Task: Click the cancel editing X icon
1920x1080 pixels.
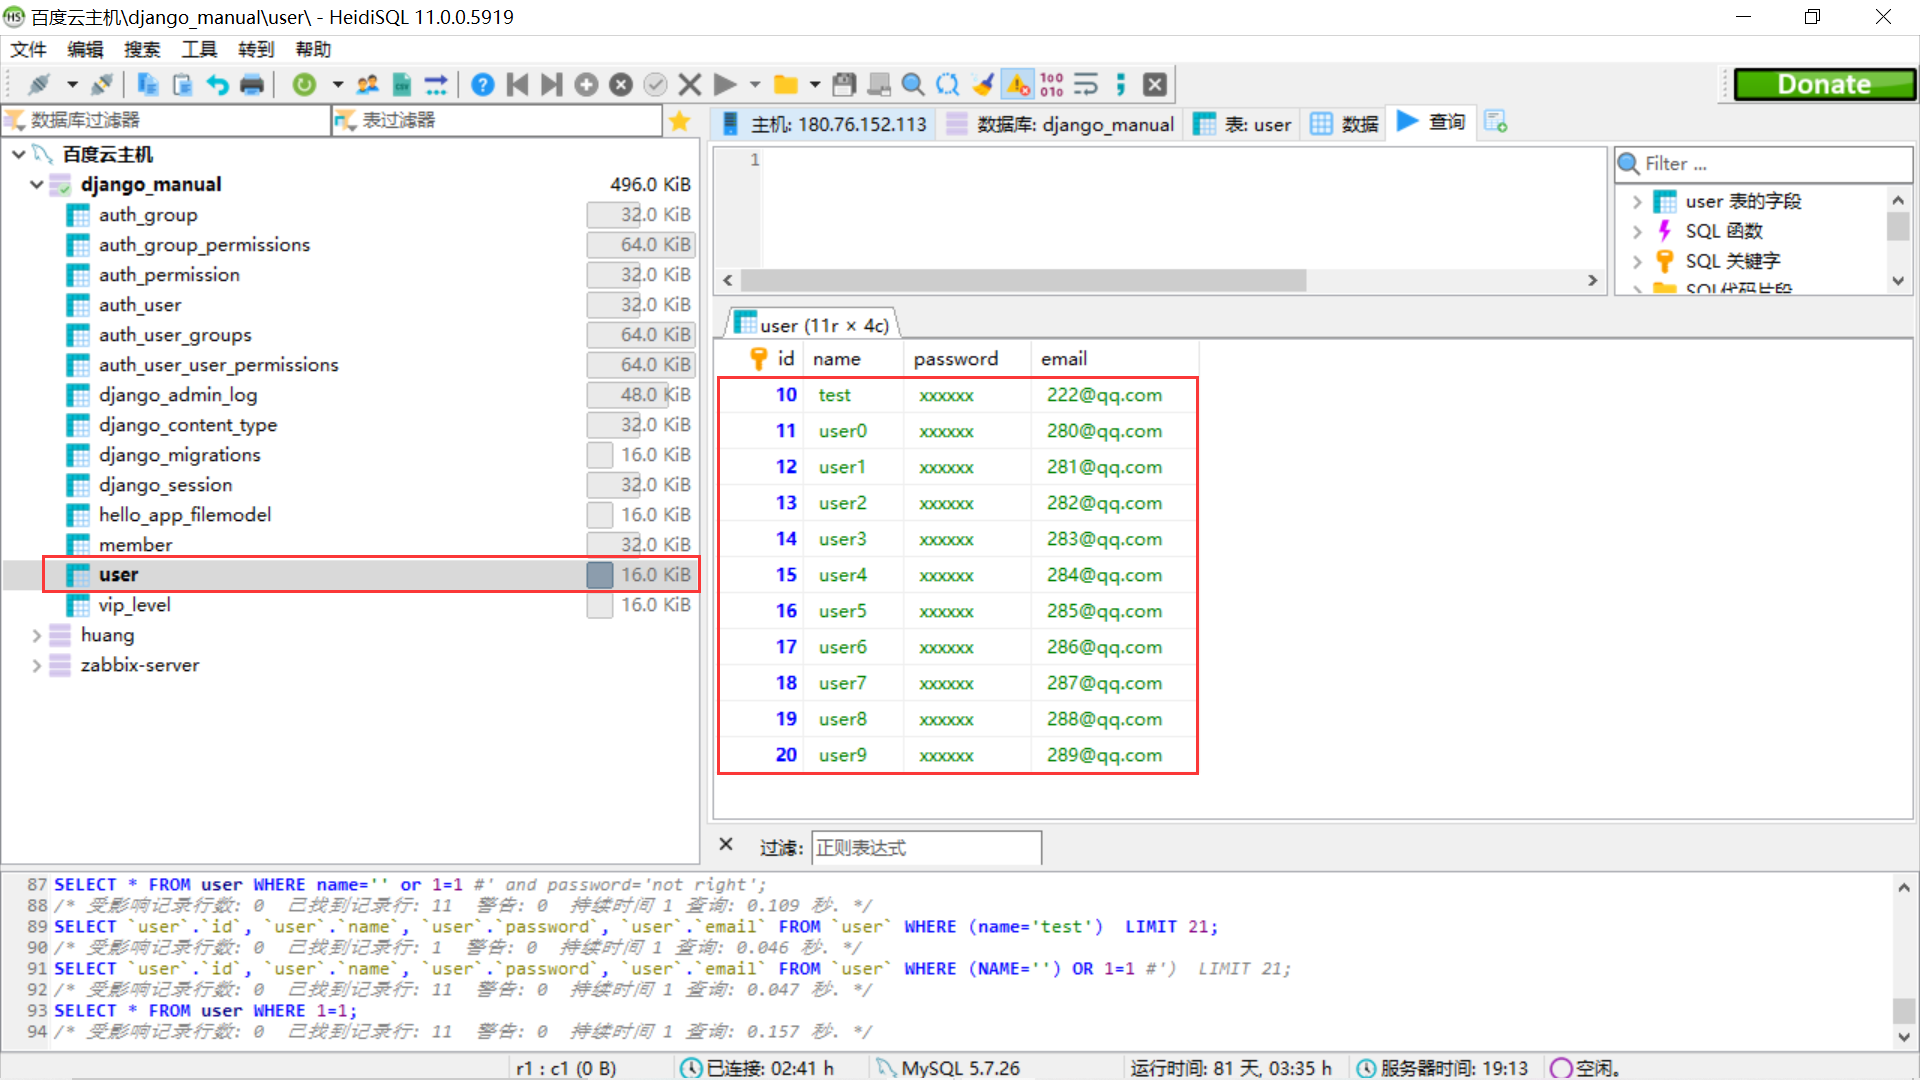Action: [690, 85]
